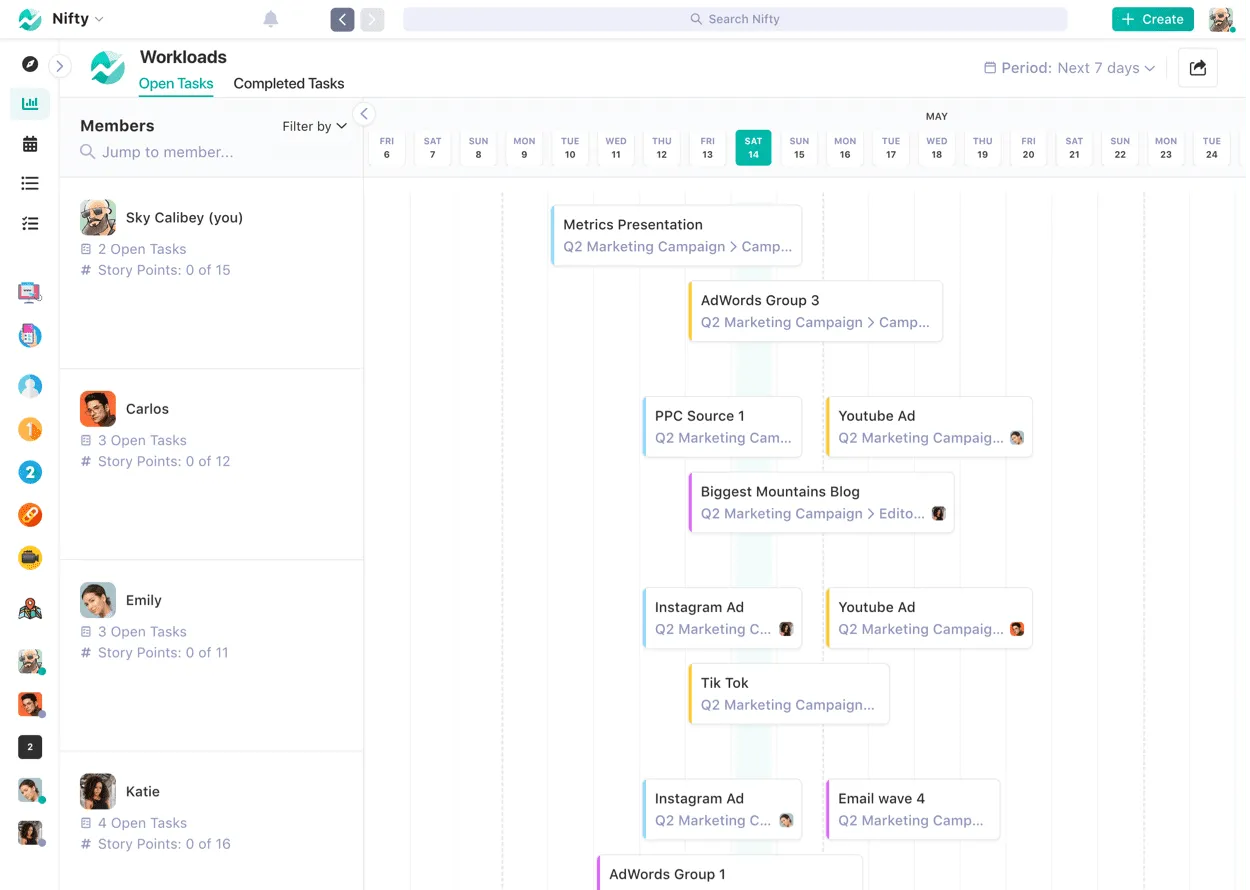Click the timeline back chevron near the dates
The width and height of the screenshot is (1250, 890).
364,113
